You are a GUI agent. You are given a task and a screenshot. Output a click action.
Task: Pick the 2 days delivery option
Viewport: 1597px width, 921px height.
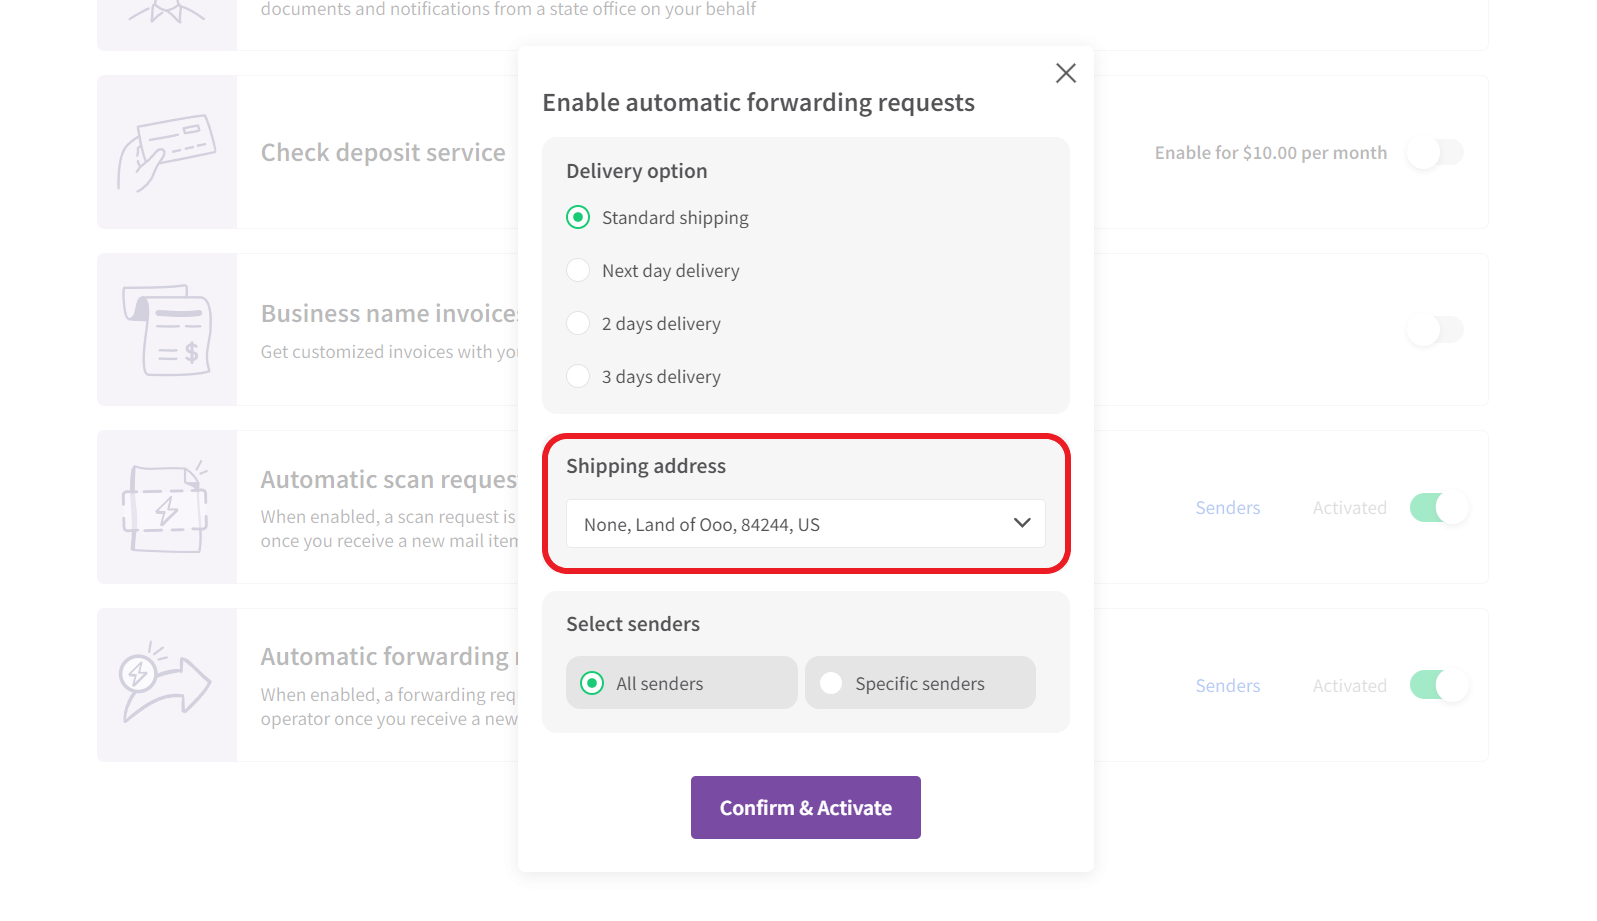(x=578, y=323)
